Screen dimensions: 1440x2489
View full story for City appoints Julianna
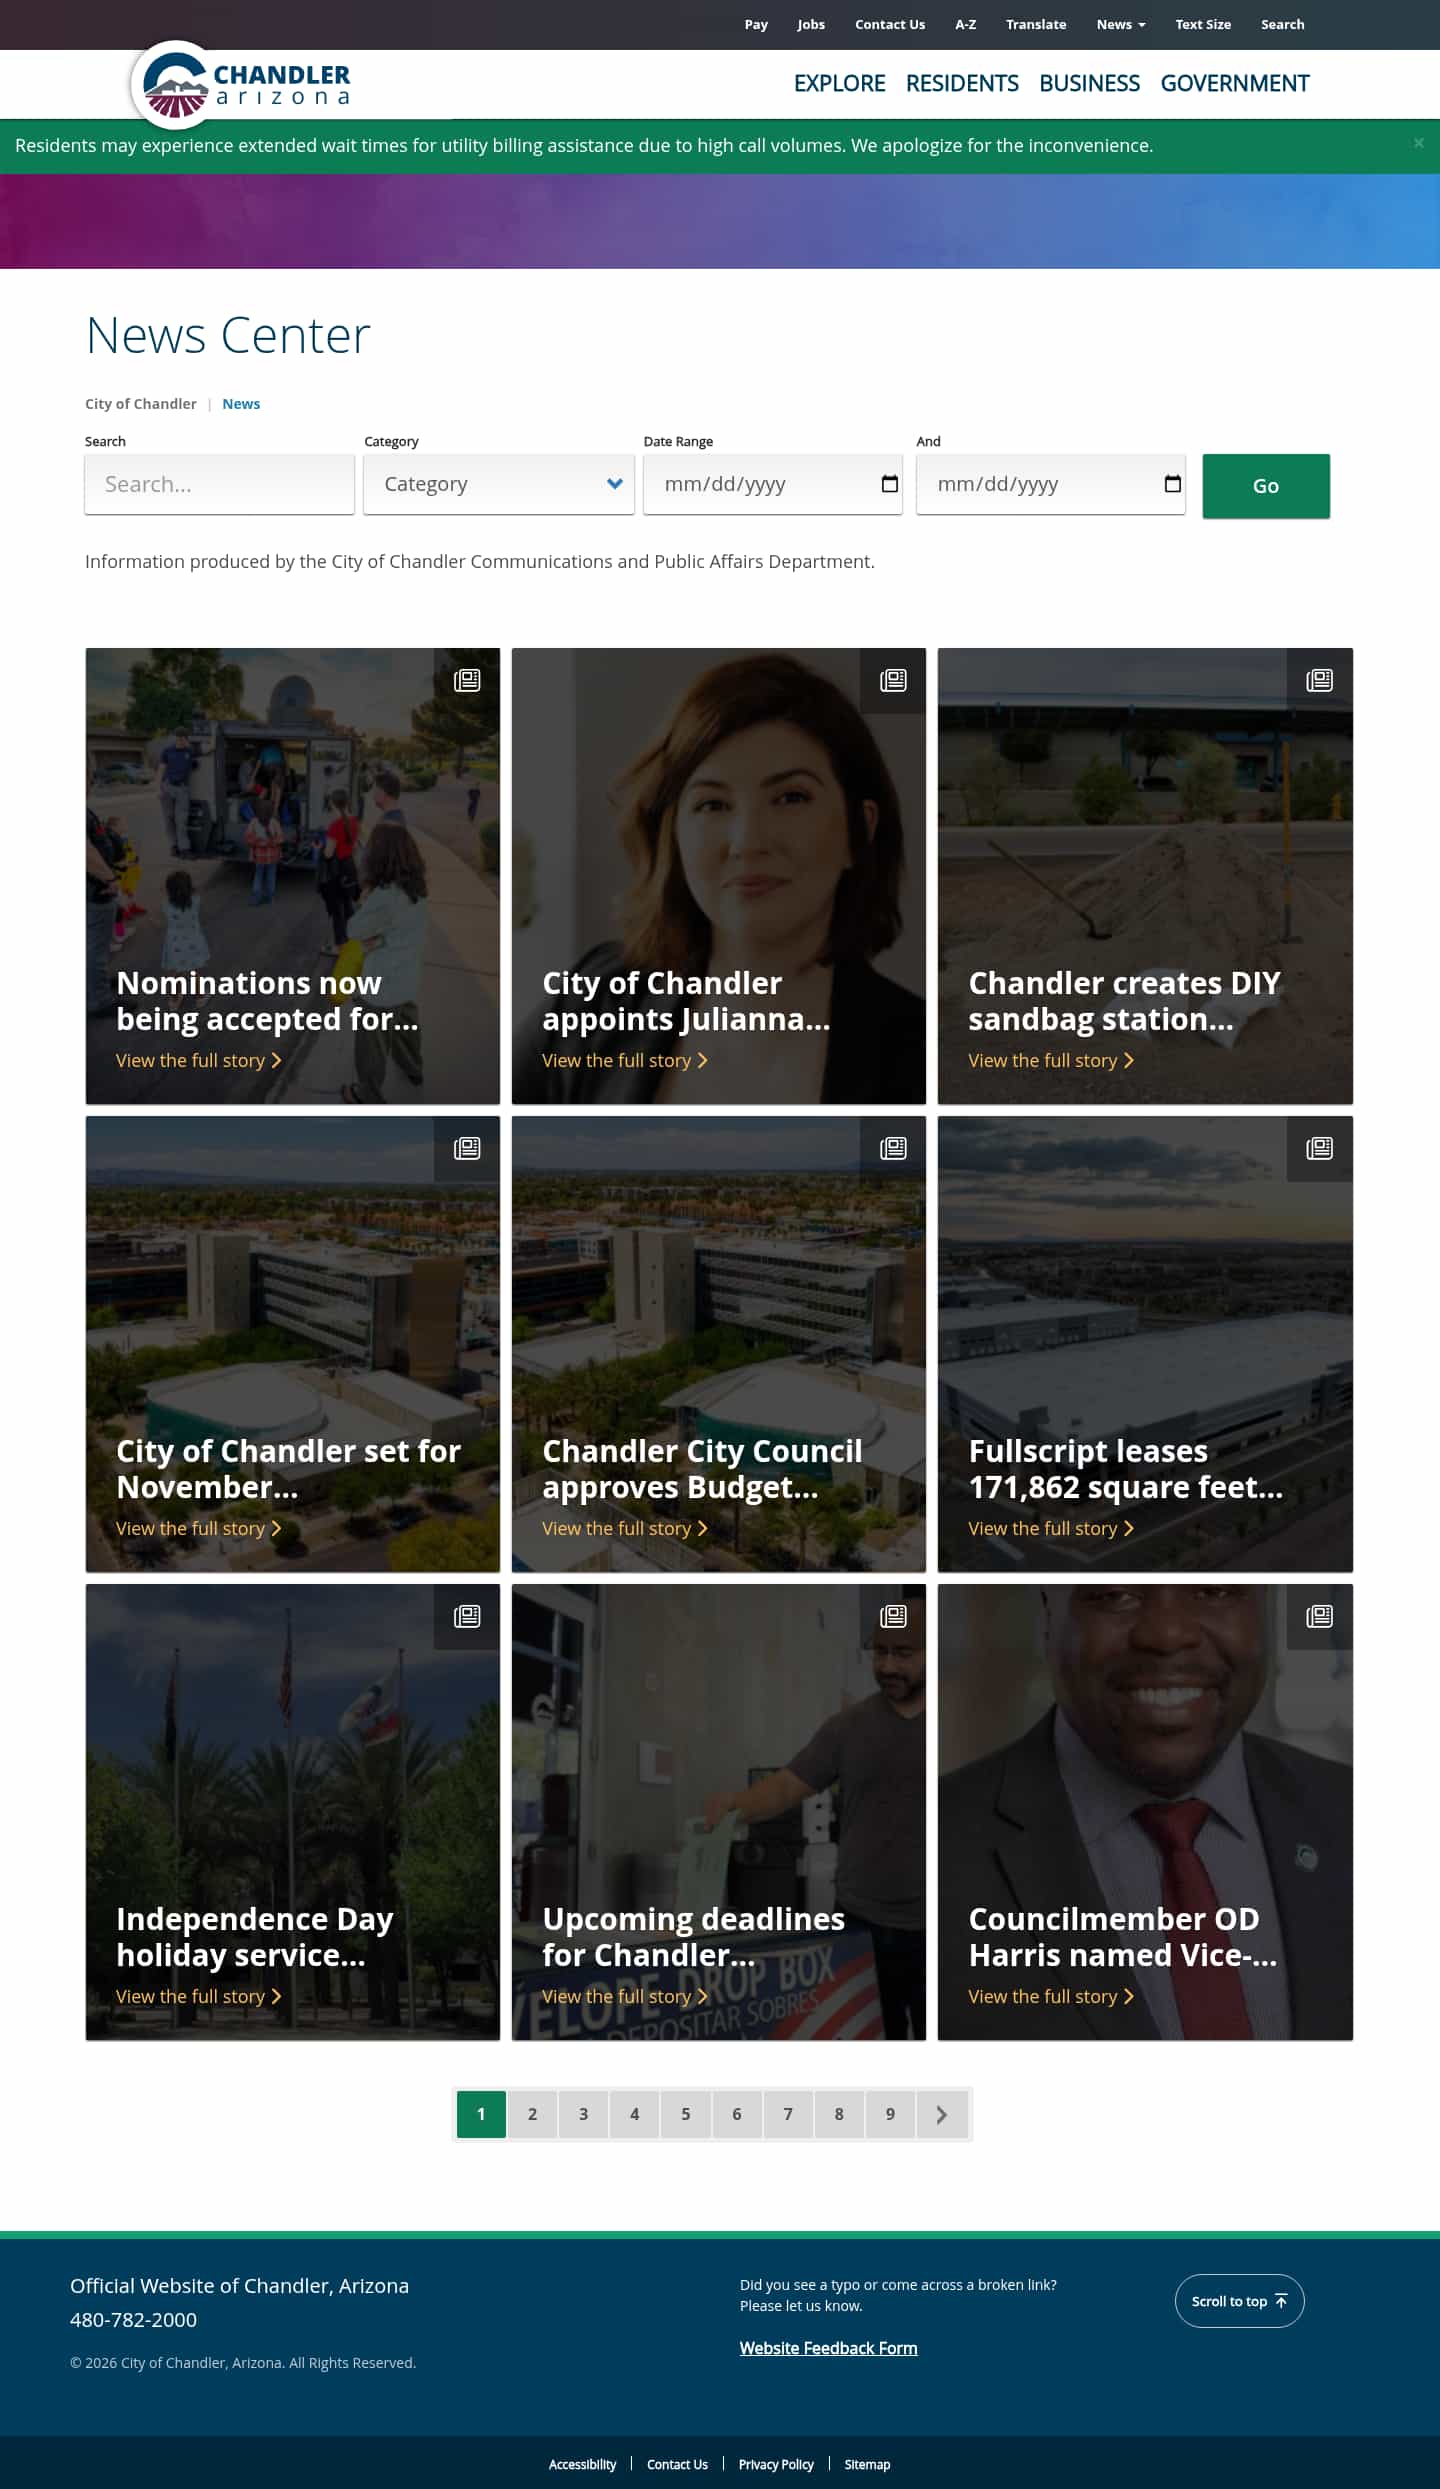[624, 1060]
